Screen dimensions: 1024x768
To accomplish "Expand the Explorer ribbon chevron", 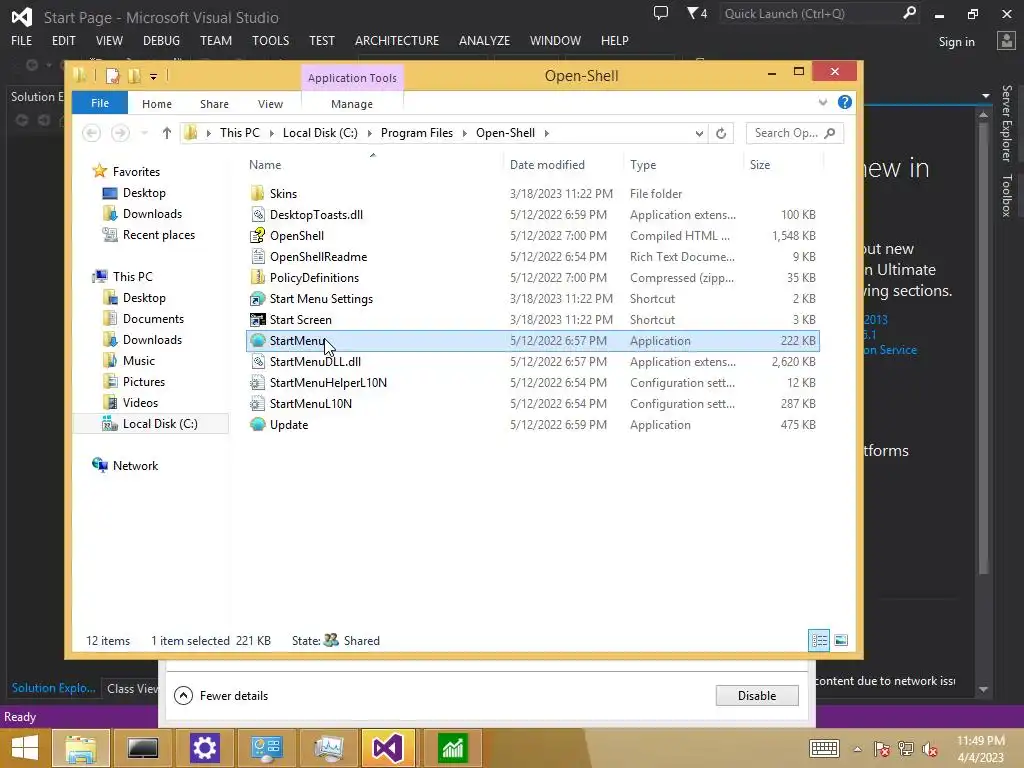I will click(822, 103).
